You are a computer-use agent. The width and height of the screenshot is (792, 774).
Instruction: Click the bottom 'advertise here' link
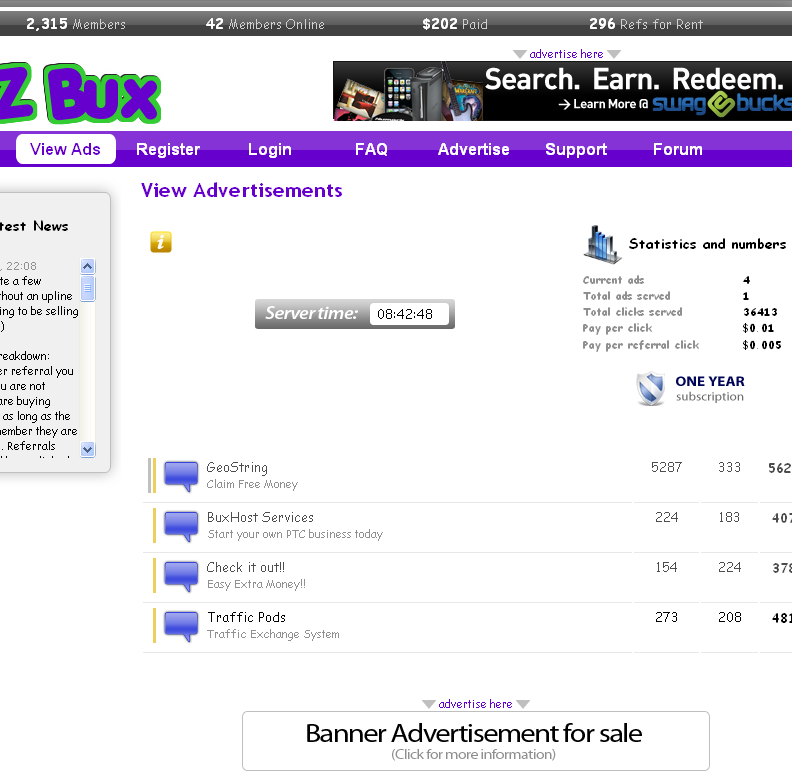475,704
